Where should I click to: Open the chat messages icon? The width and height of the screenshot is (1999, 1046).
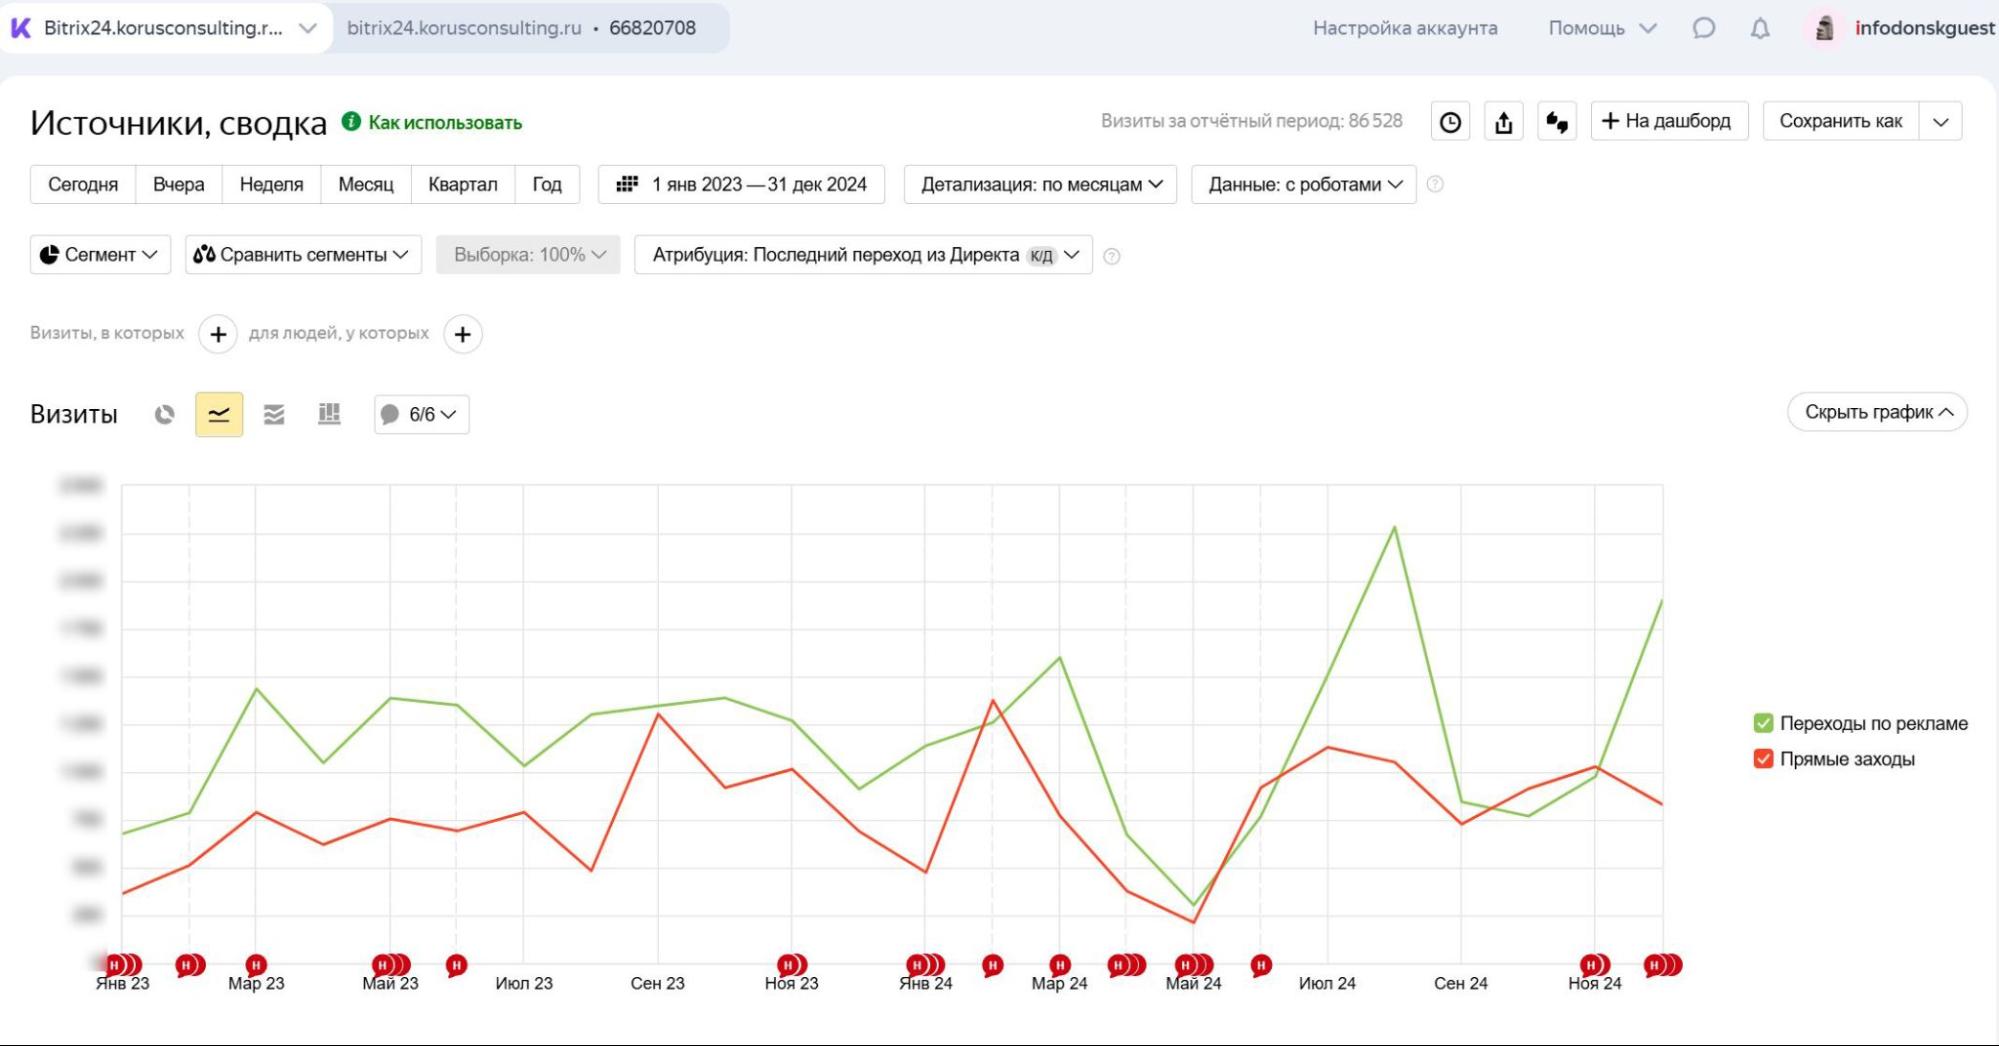point(1704,28)
